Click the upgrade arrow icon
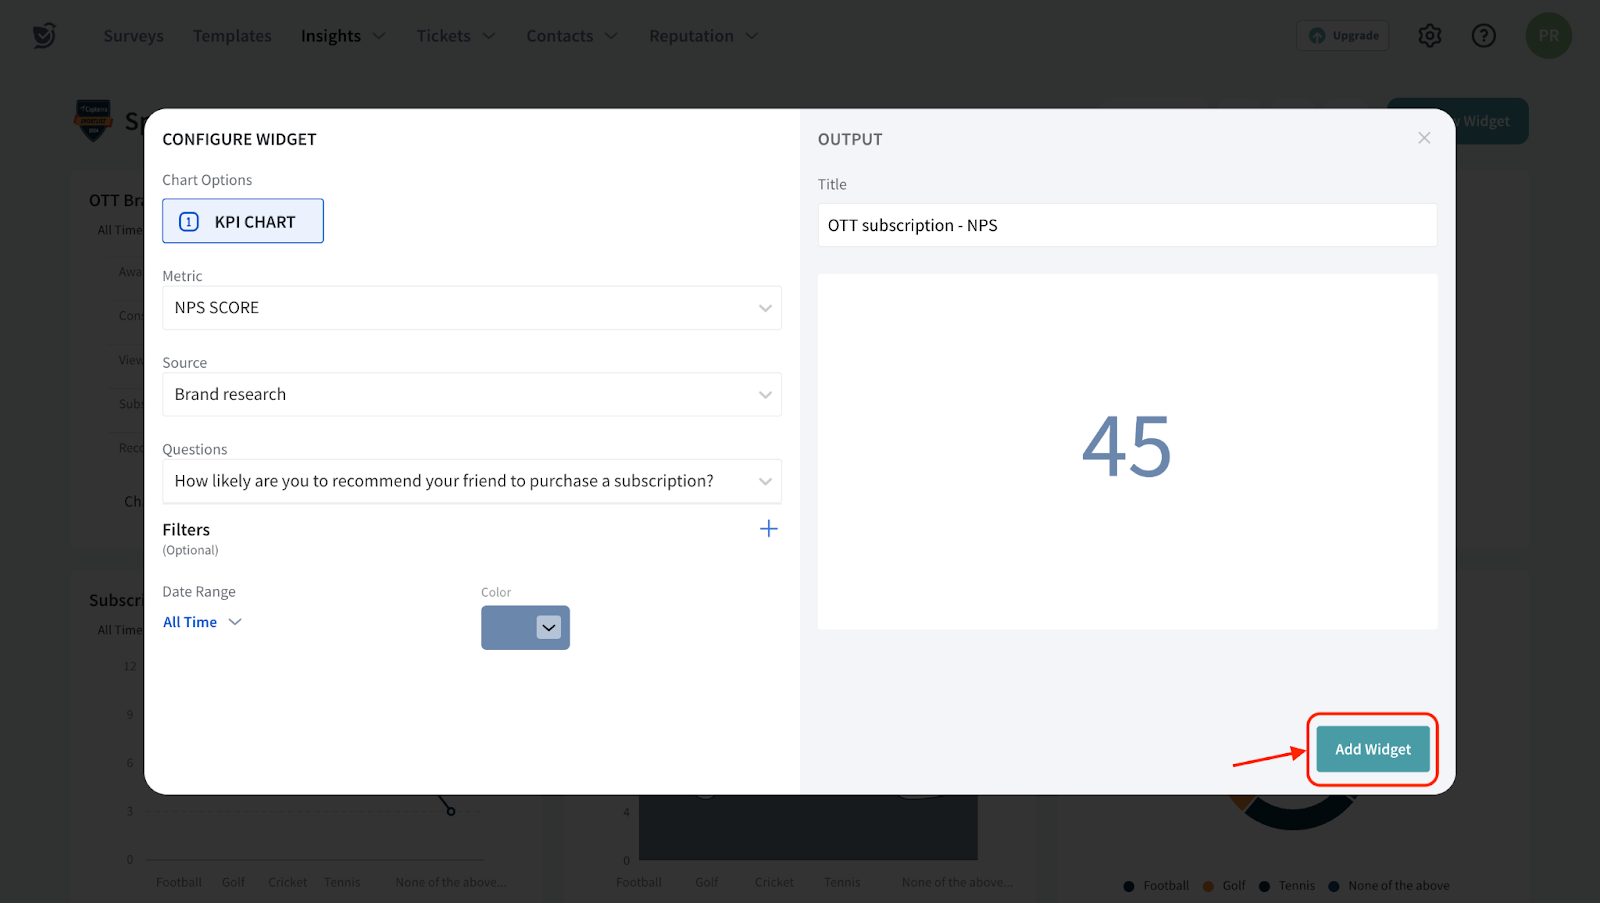This screenshot has width=1600, height=903. (1318, 36)
